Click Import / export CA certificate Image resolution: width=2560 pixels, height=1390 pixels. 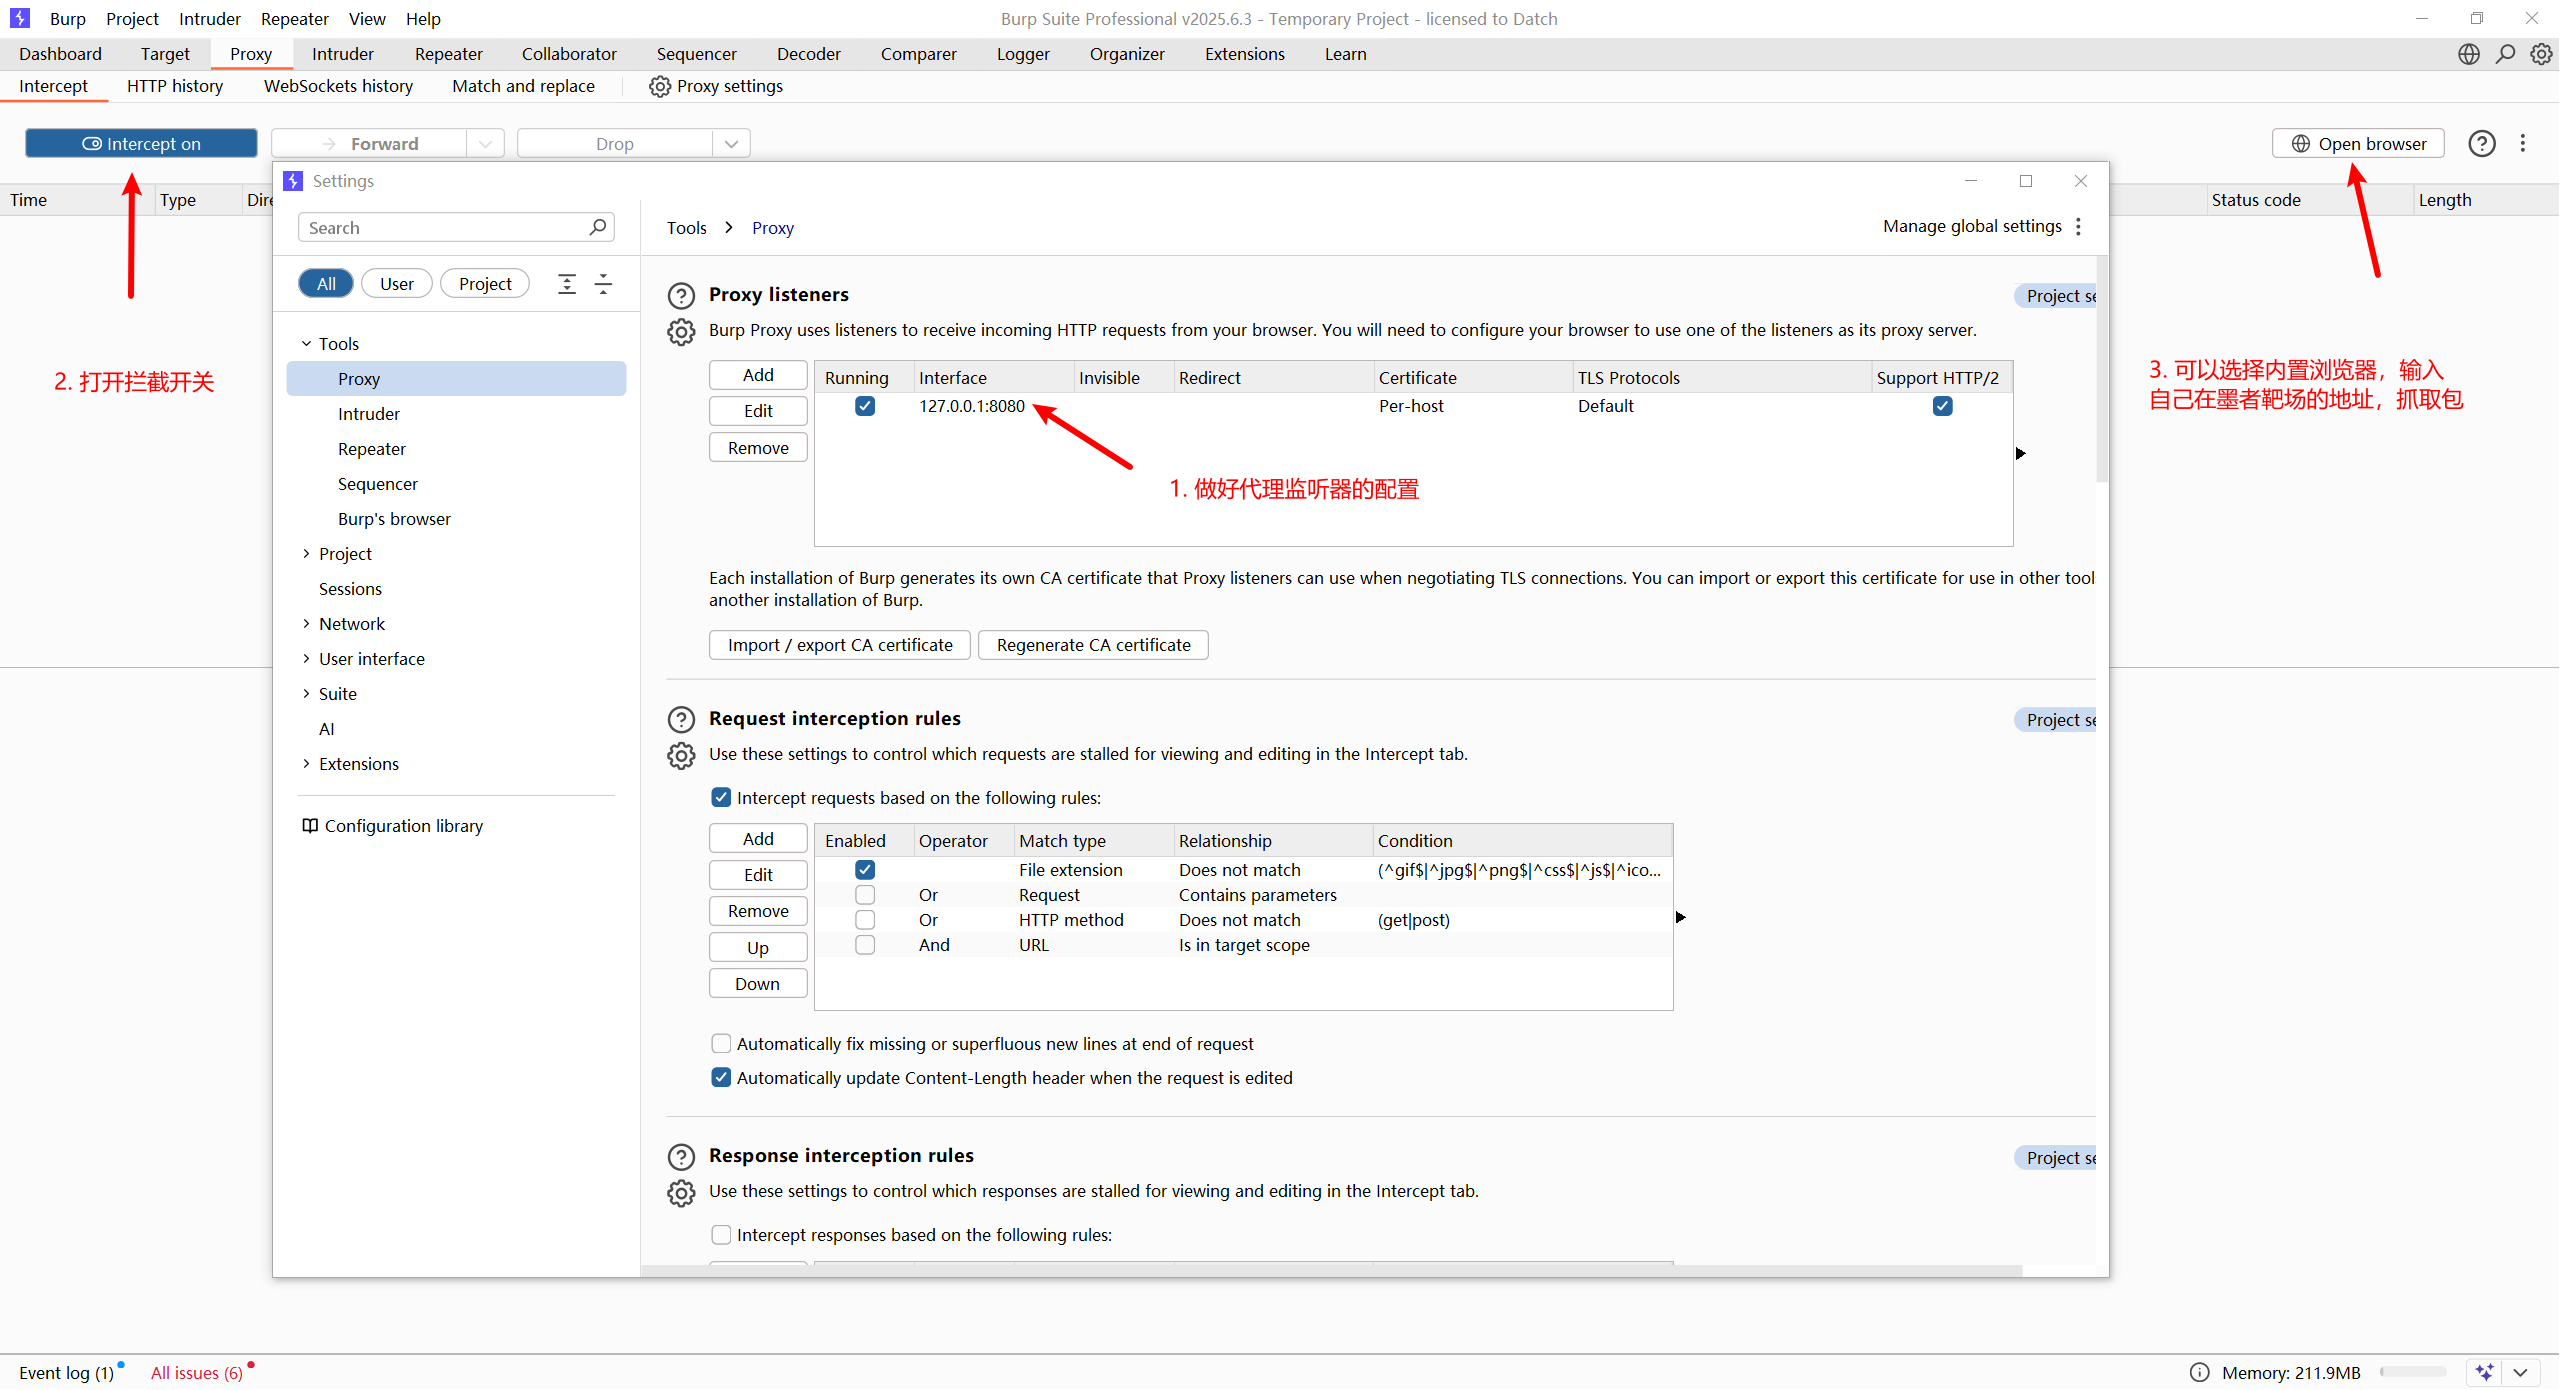(840, 645)
